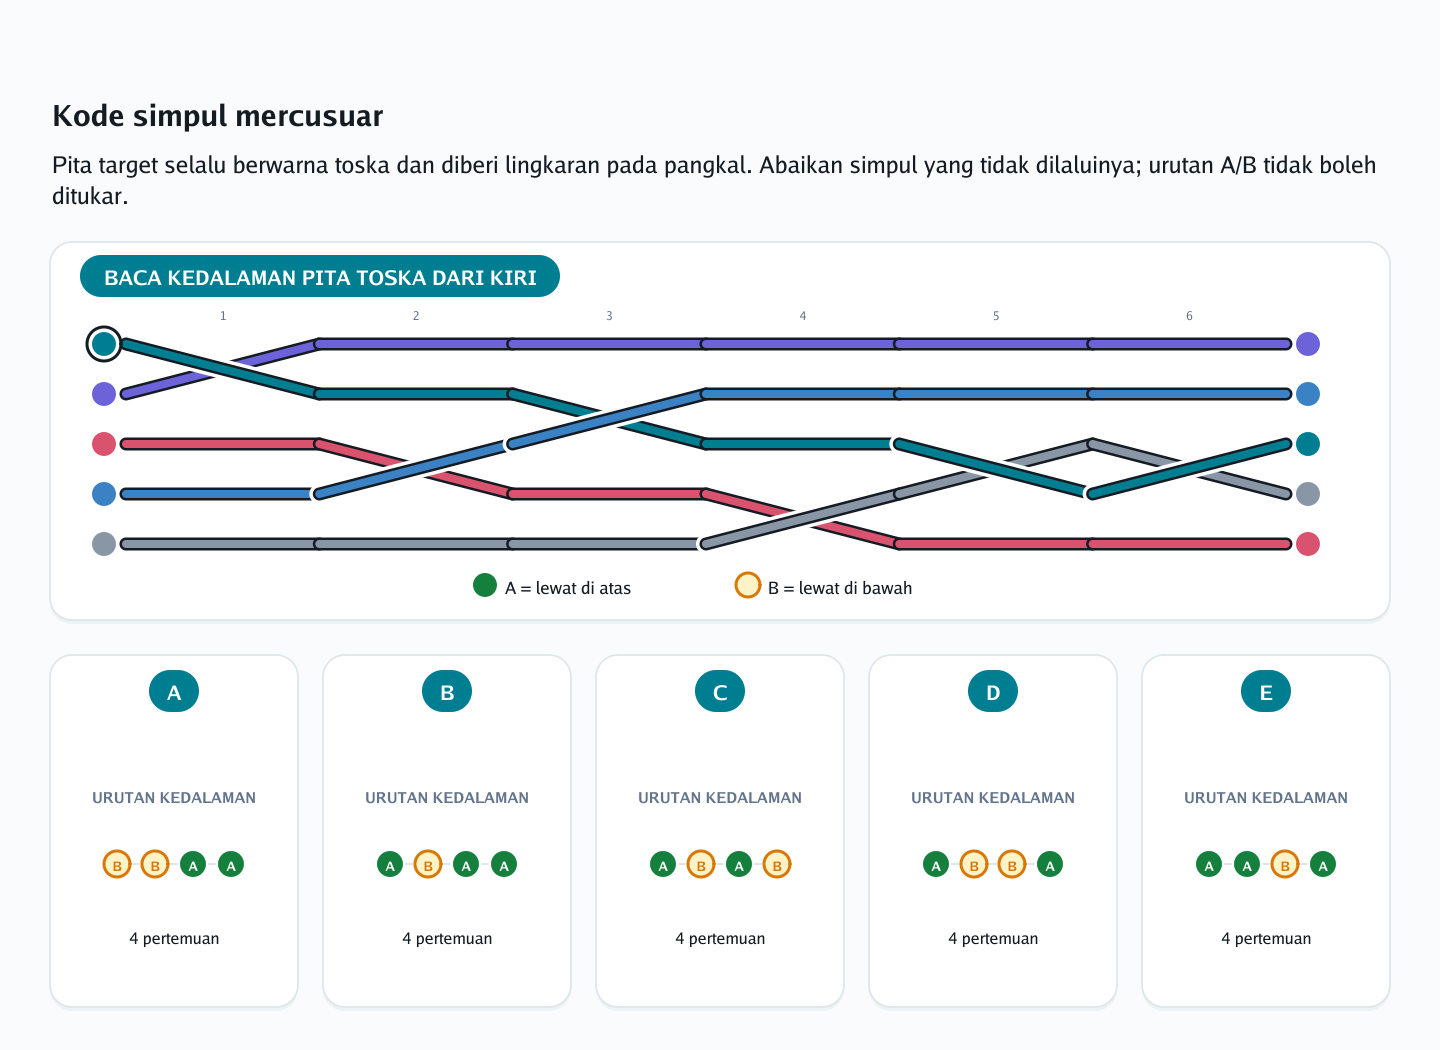The height and width of the screenshot is (1050, 1440).
Task: Click green legend dot for lewat di atas
Action: [x=485, y=585]
